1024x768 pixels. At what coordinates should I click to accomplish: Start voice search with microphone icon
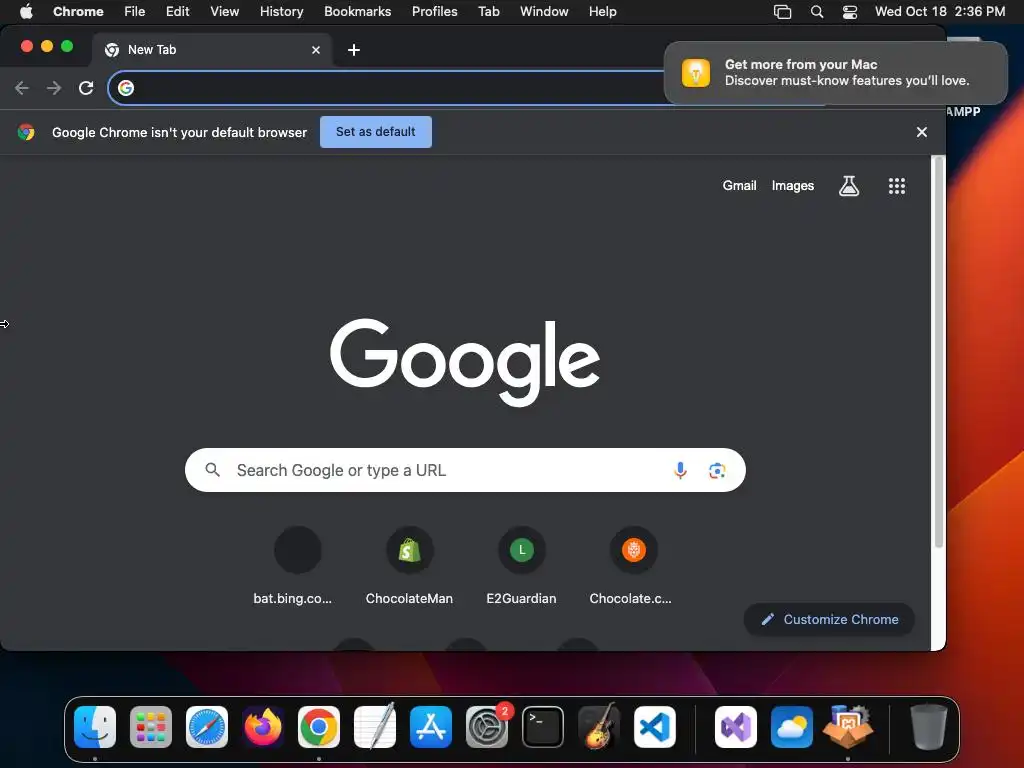680,470
